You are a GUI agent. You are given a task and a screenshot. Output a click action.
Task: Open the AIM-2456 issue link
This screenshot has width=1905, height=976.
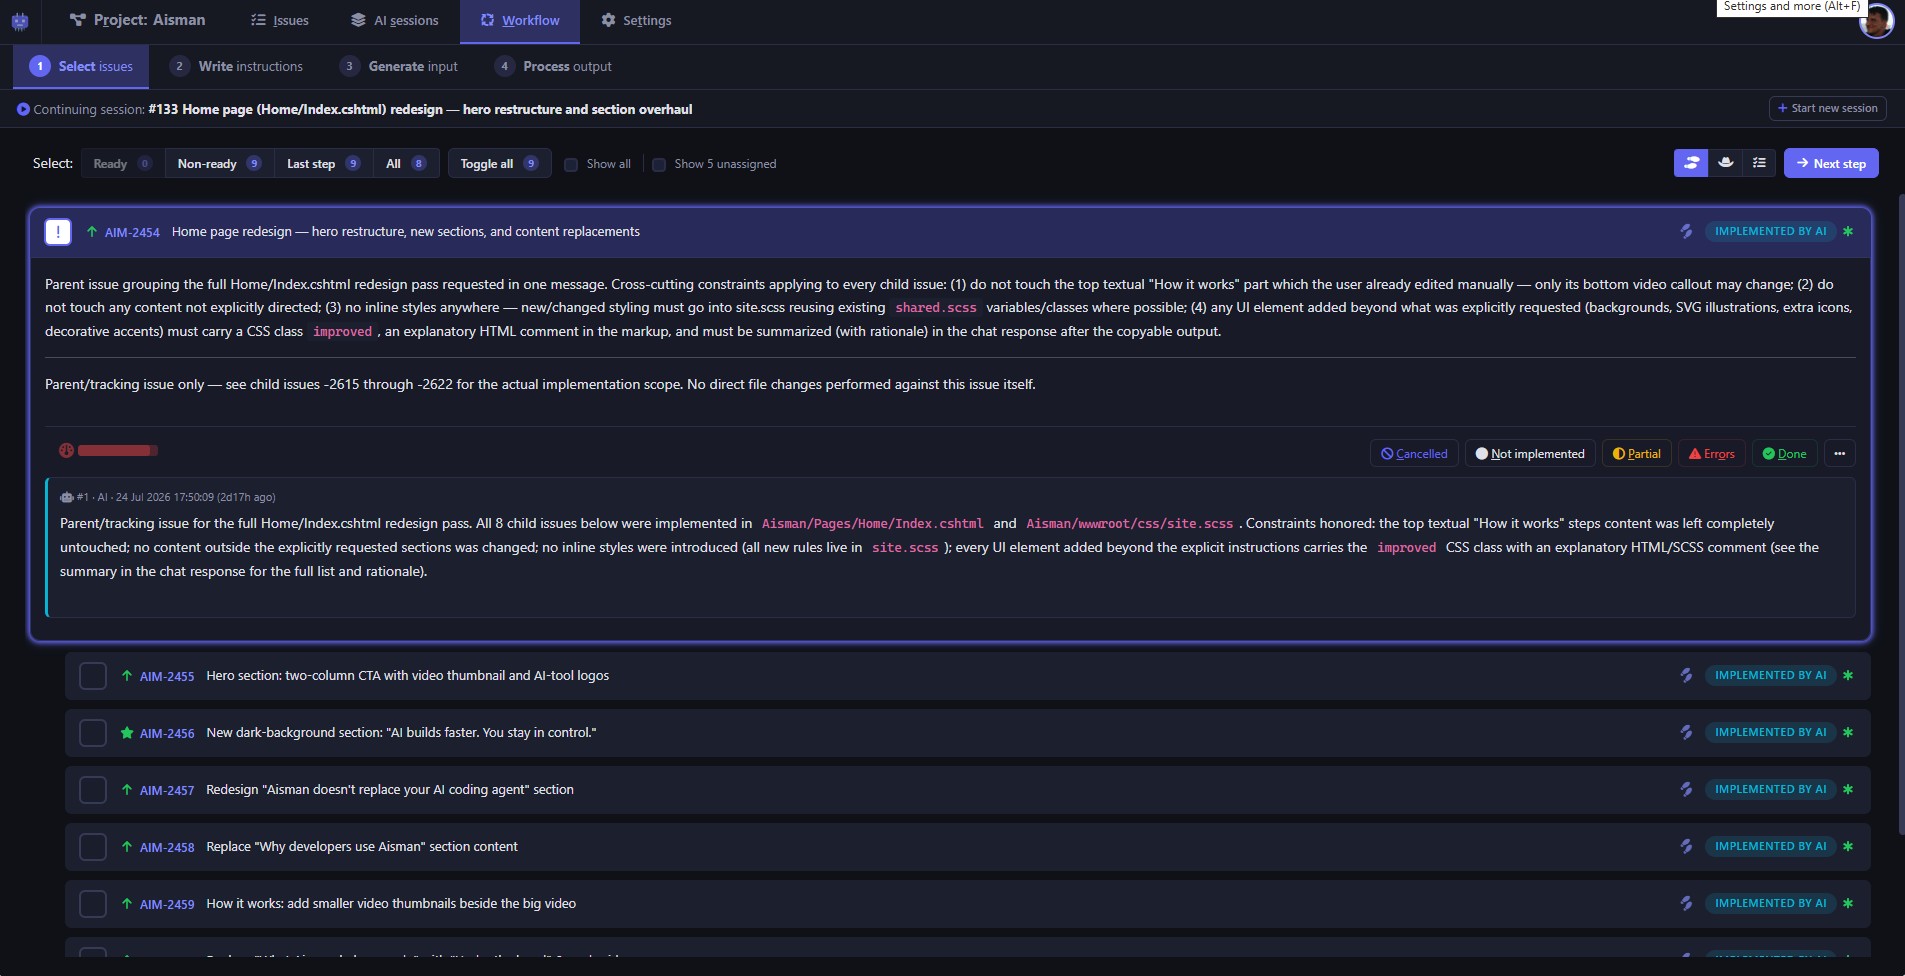(x=167, y=733)
